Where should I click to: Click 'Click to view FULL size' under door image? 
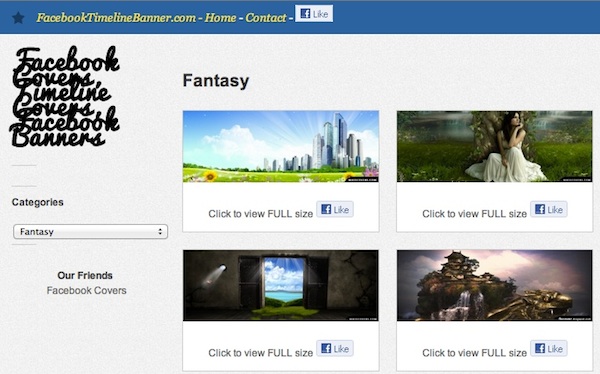pyautogui.click(x=261, y=353)
